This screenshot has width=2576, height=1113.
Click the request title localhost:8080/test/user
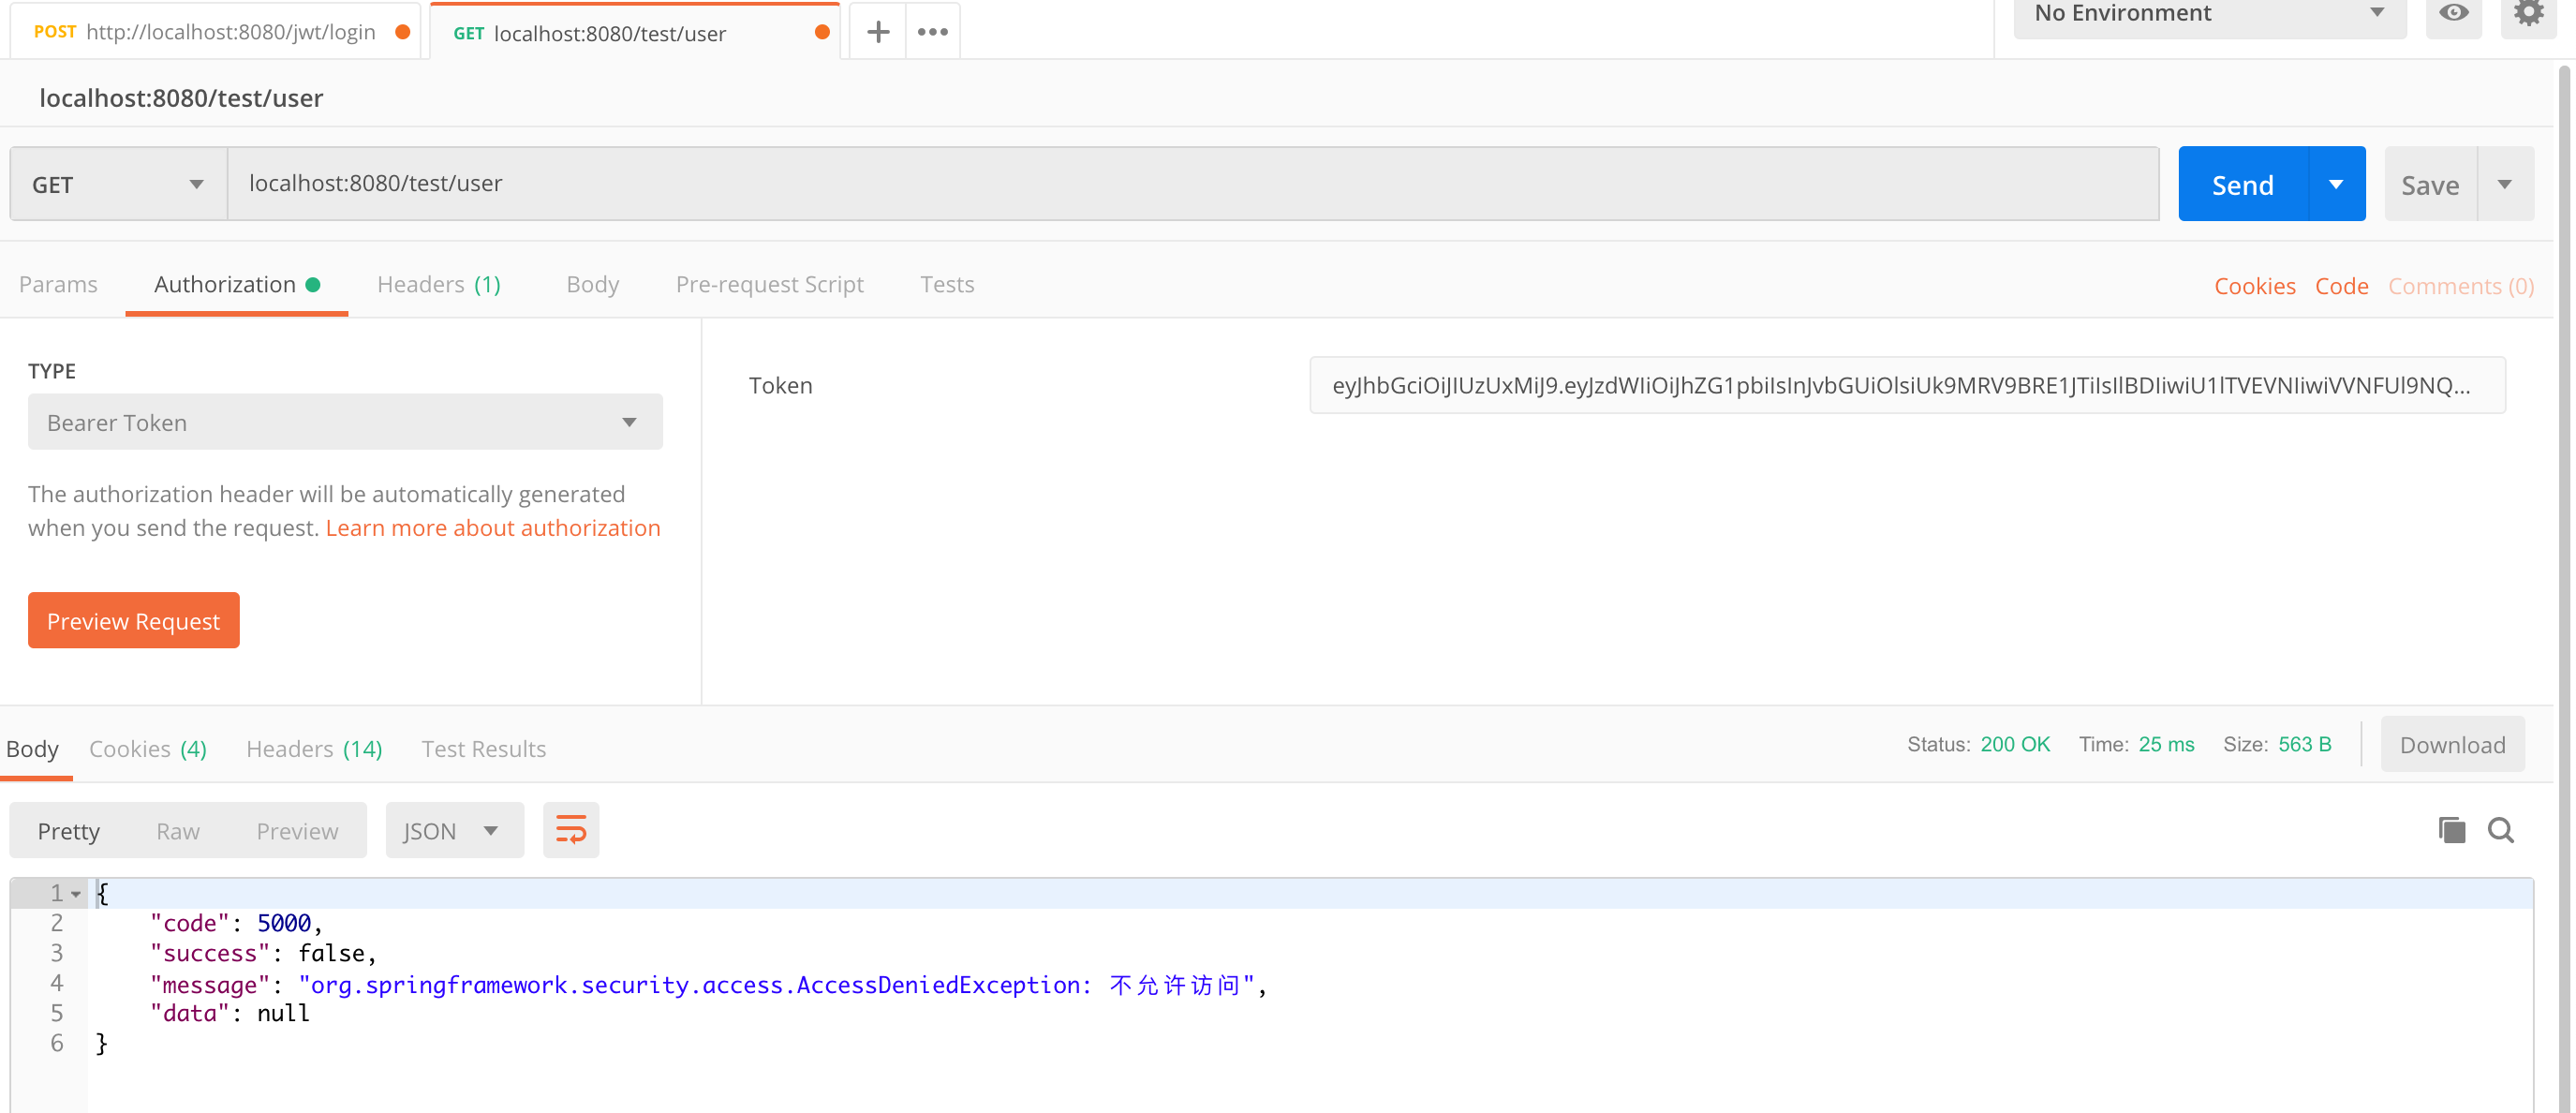pyautogui.click(x=181, y=98)
